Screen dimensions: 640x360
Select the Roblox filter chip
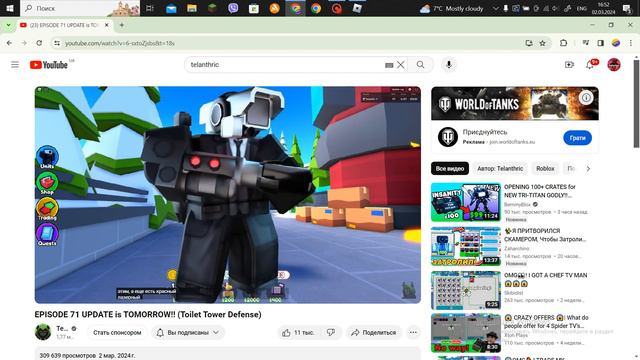click(545, 169)
